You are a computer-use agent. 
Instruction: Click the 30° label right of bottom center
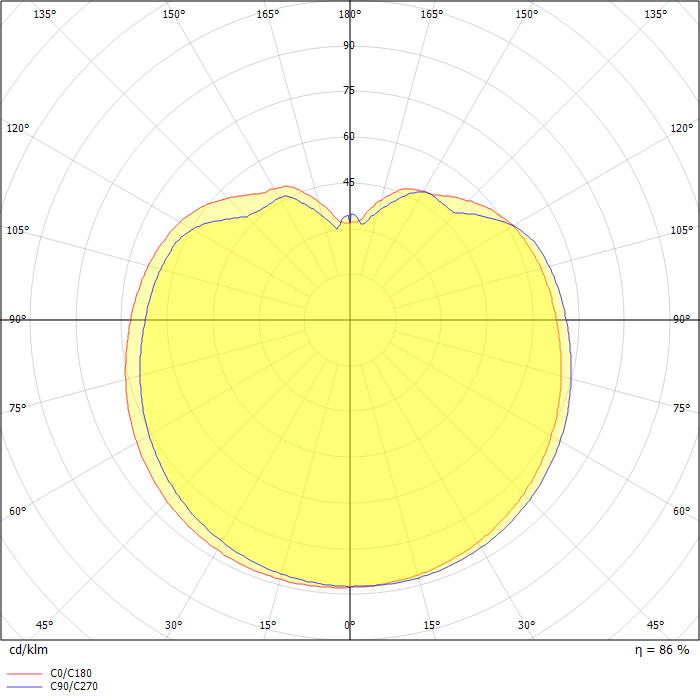[526, 625]
